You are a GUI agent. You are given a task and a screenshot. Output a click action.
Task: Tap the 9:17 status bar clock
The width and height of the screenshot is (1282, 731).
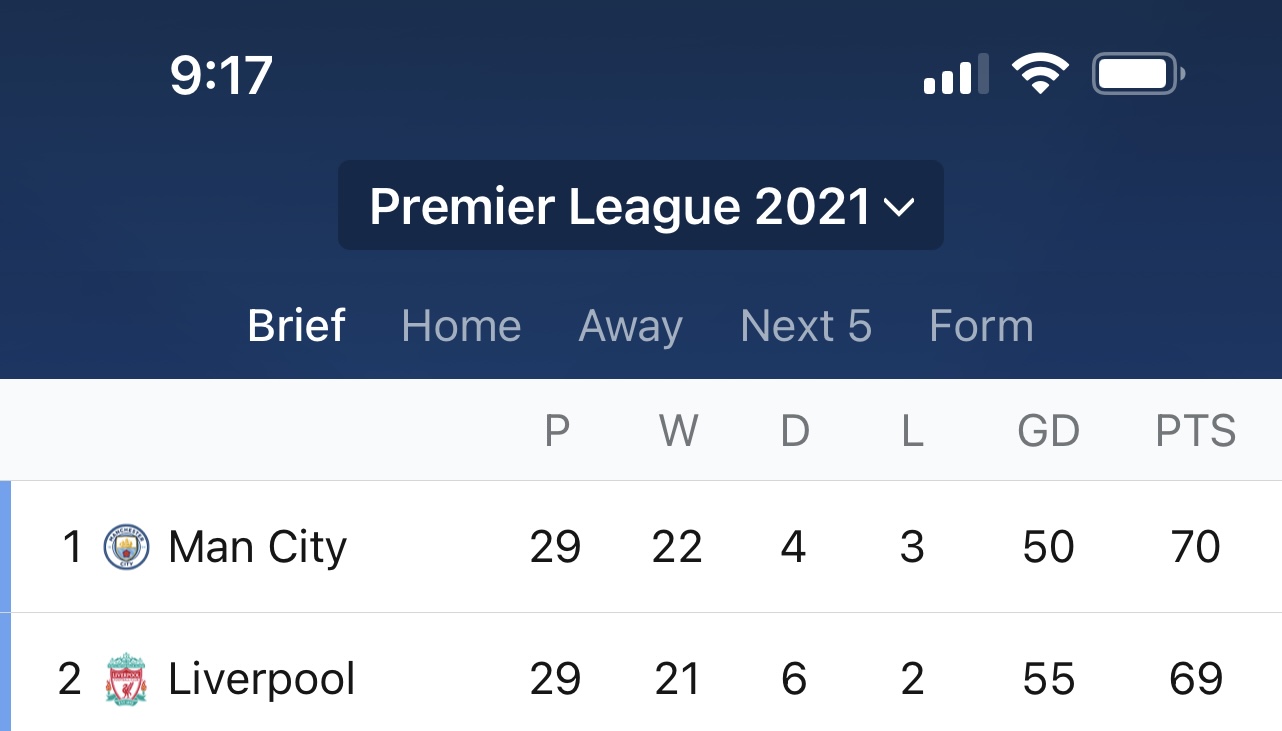[x=221, y=75]
